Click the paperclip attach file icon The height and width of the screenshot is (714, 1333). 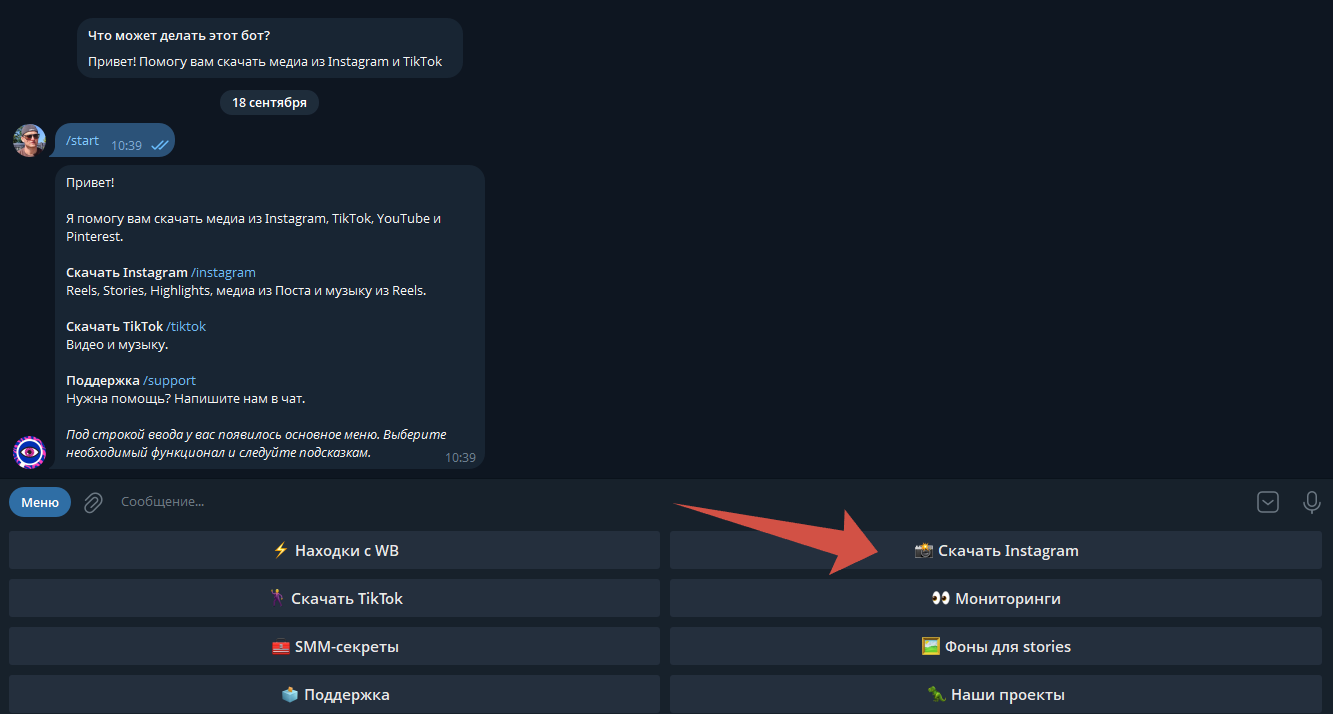(93, 502)
